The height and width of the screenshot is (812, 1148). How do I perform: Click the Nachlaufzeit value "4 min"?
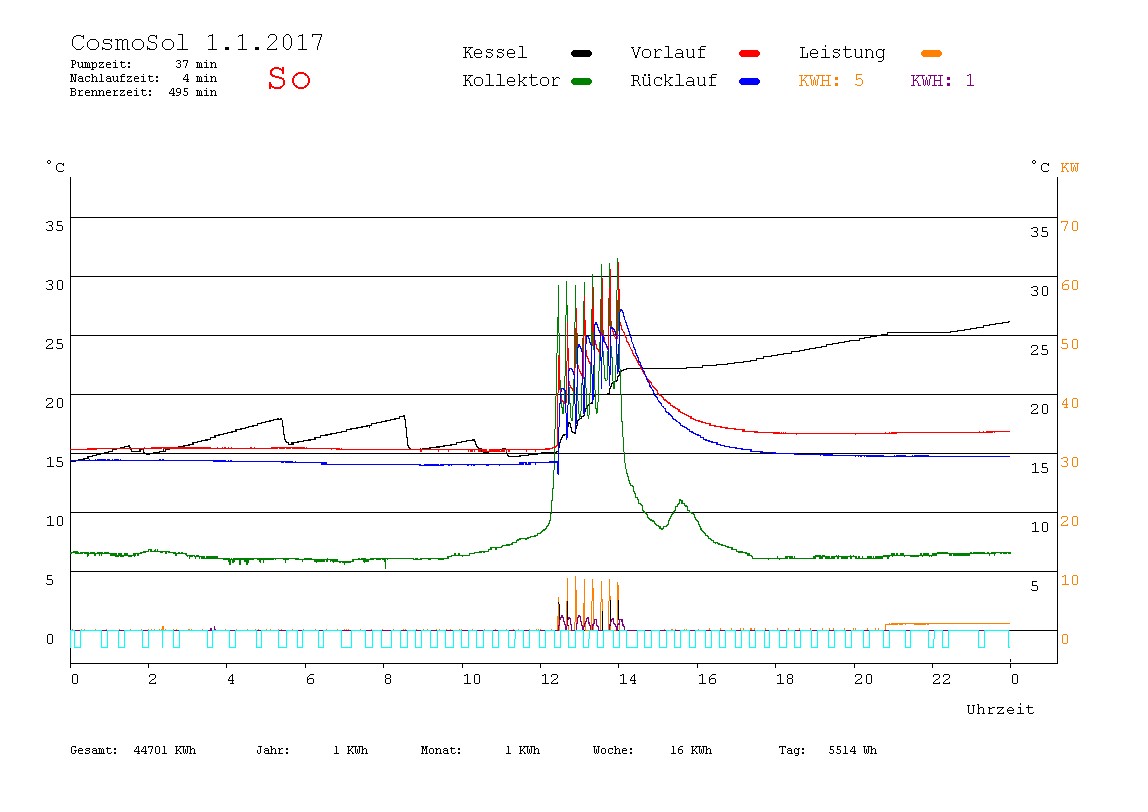(200, 78)
